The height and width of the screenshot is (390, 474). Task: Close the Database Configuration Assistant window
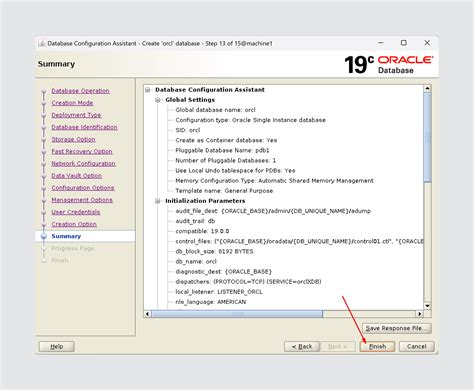[427, 43]
